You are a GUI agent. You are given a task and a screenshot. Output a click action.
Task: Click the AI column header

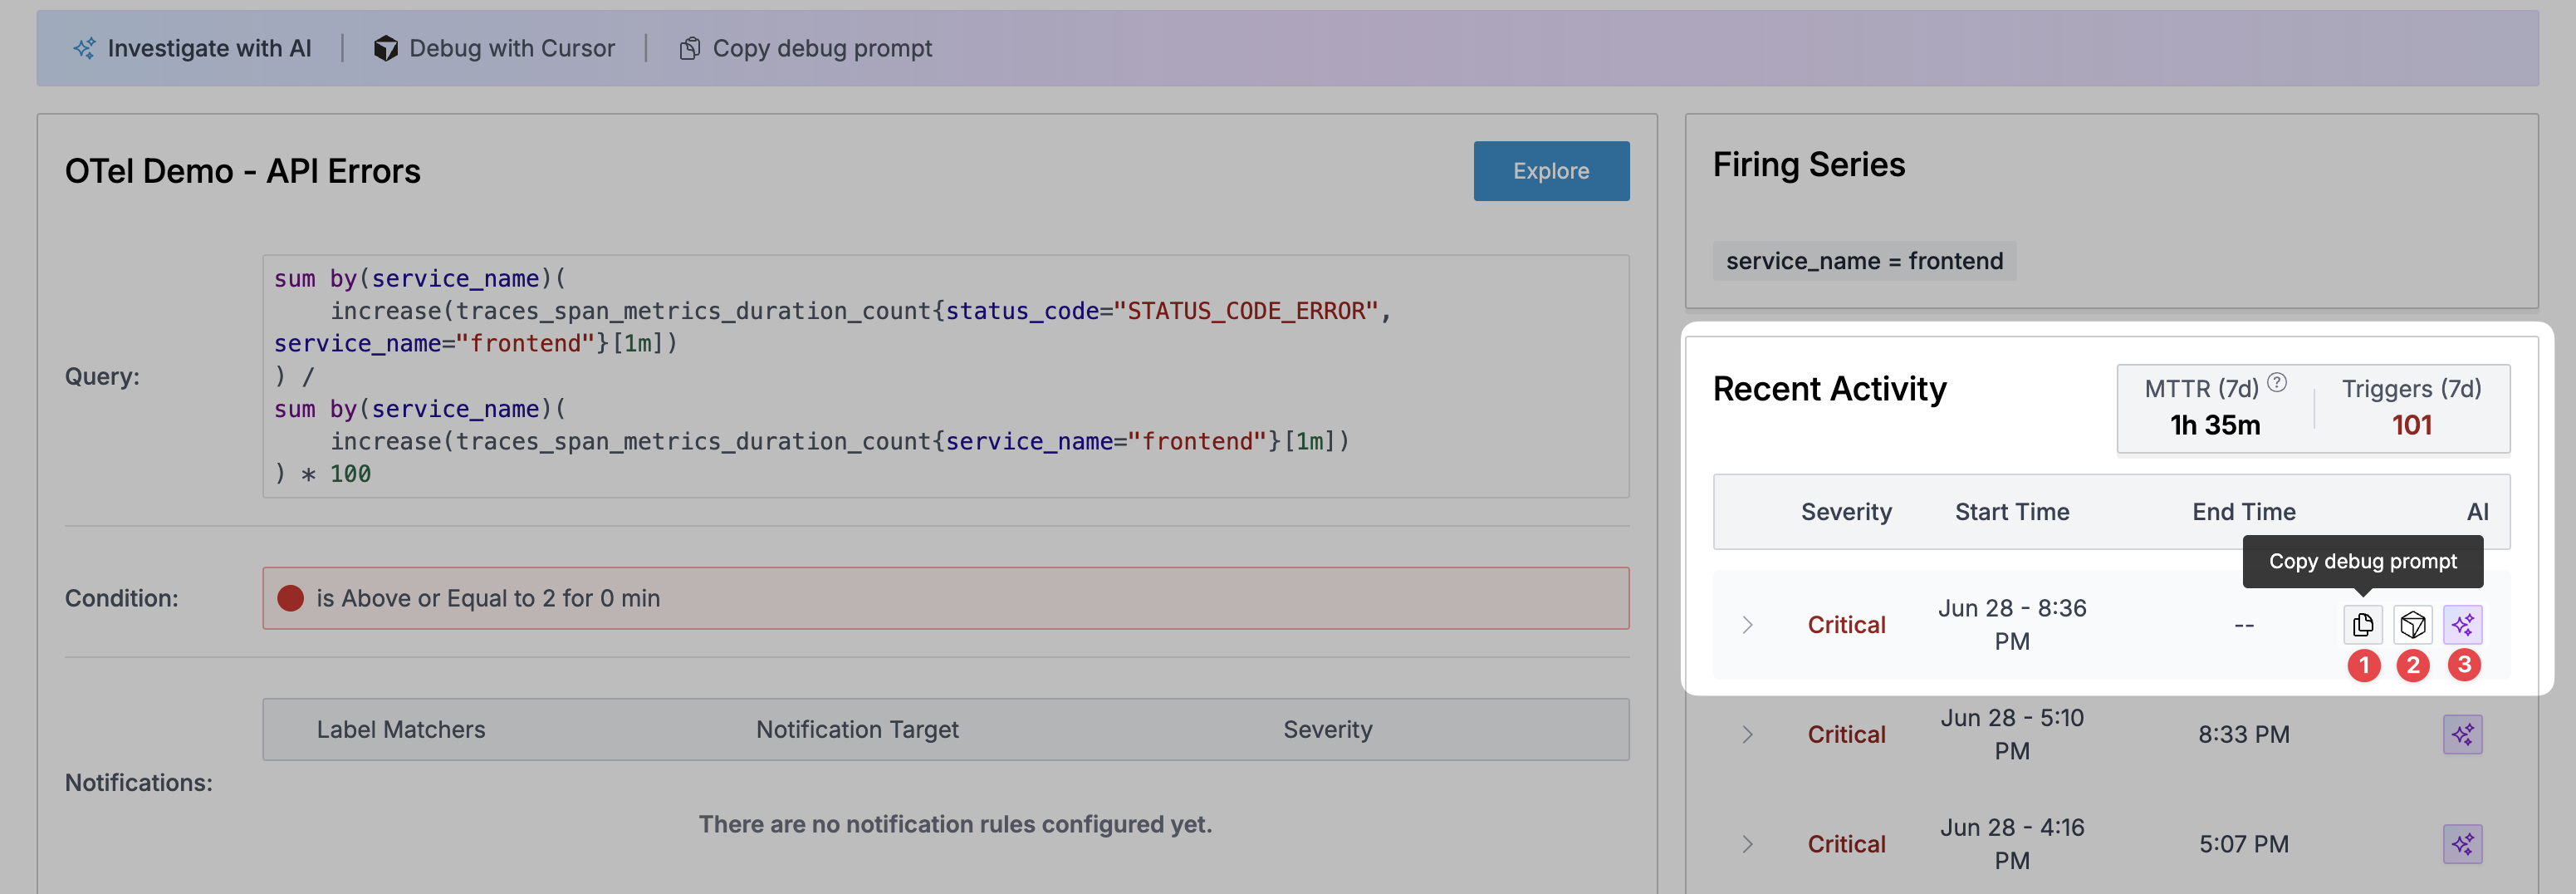[2477, 512]
